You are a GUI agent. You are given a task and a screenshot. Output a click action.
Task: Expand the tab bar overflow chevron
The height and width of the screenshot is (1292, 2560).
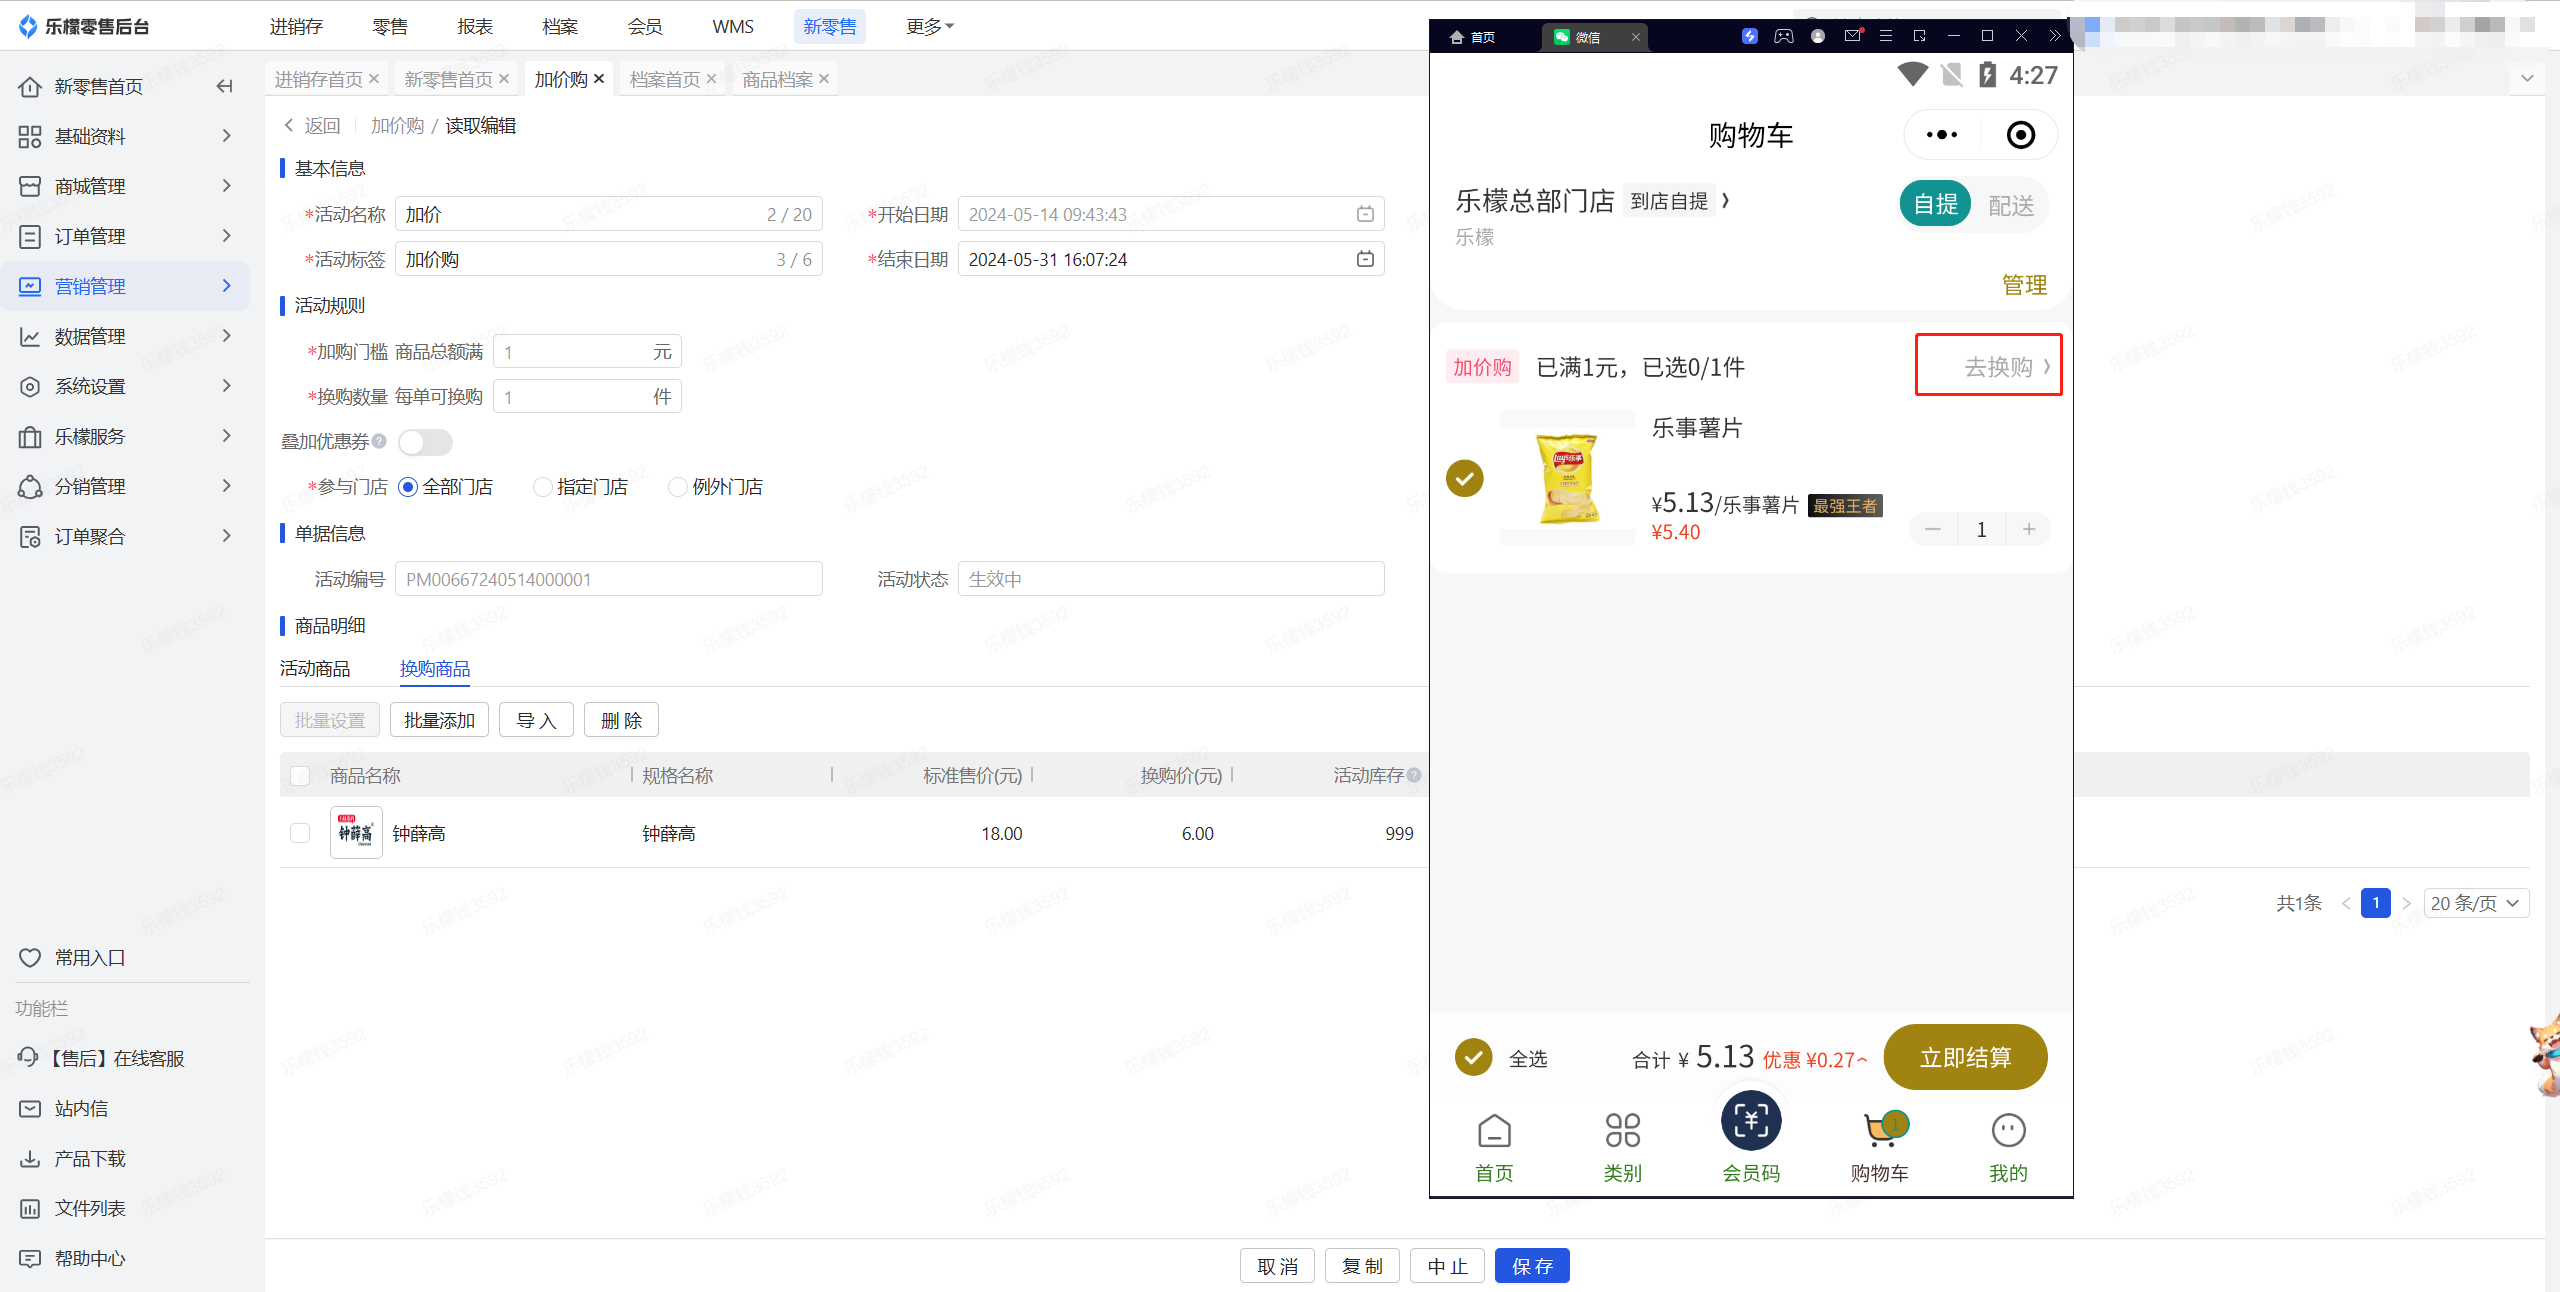coord(2527,78)
